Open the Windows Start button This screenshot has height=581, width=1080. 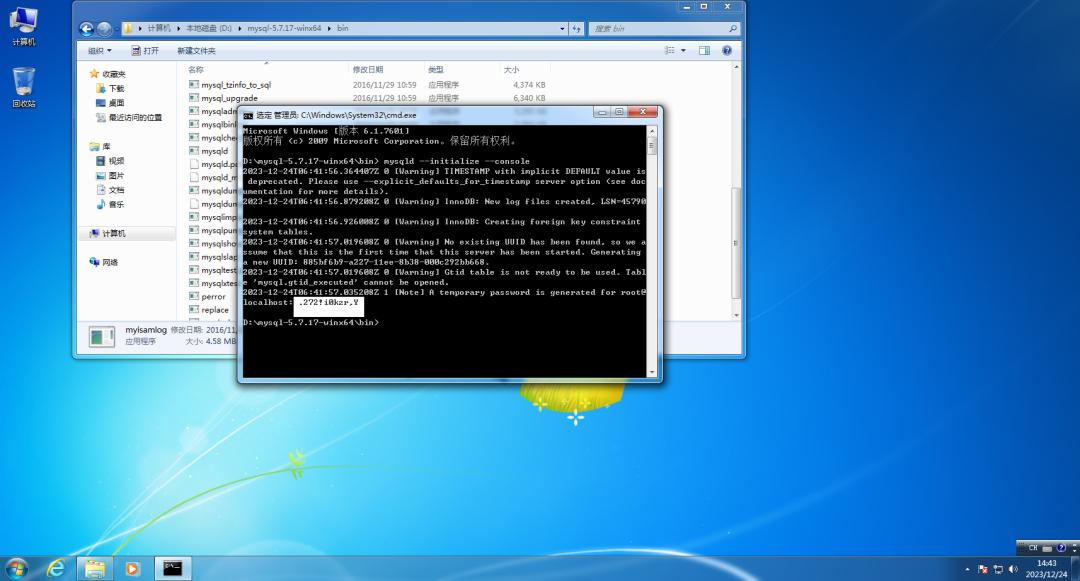(17, 569)
